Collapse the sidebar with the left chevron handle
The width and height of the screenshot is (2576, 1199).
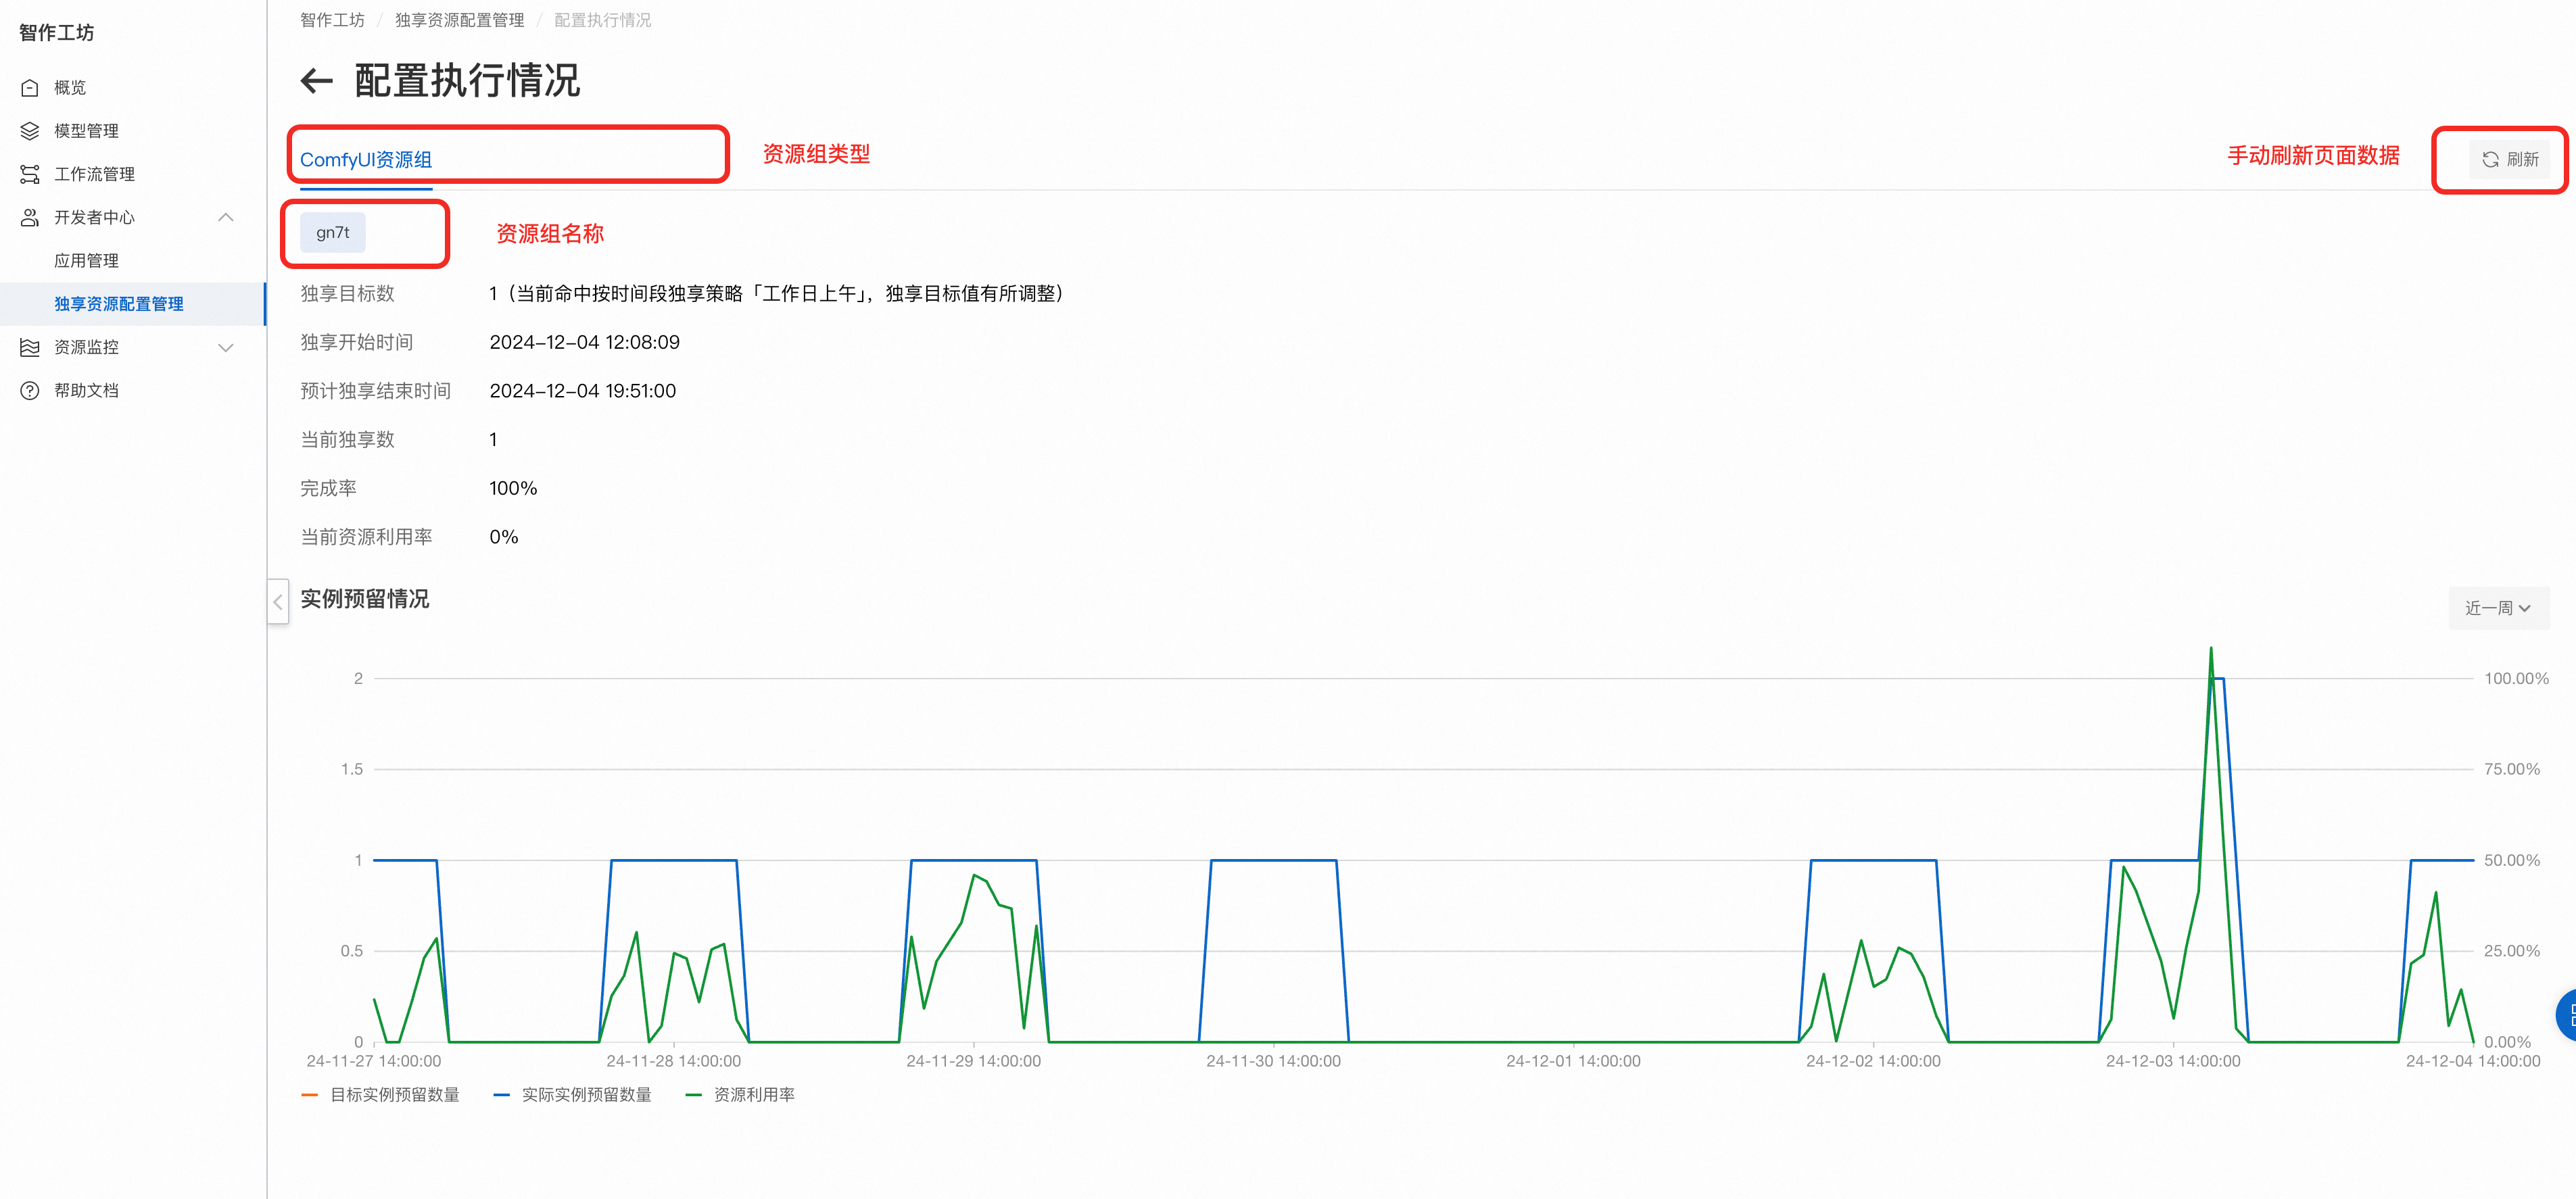[278, 601]
